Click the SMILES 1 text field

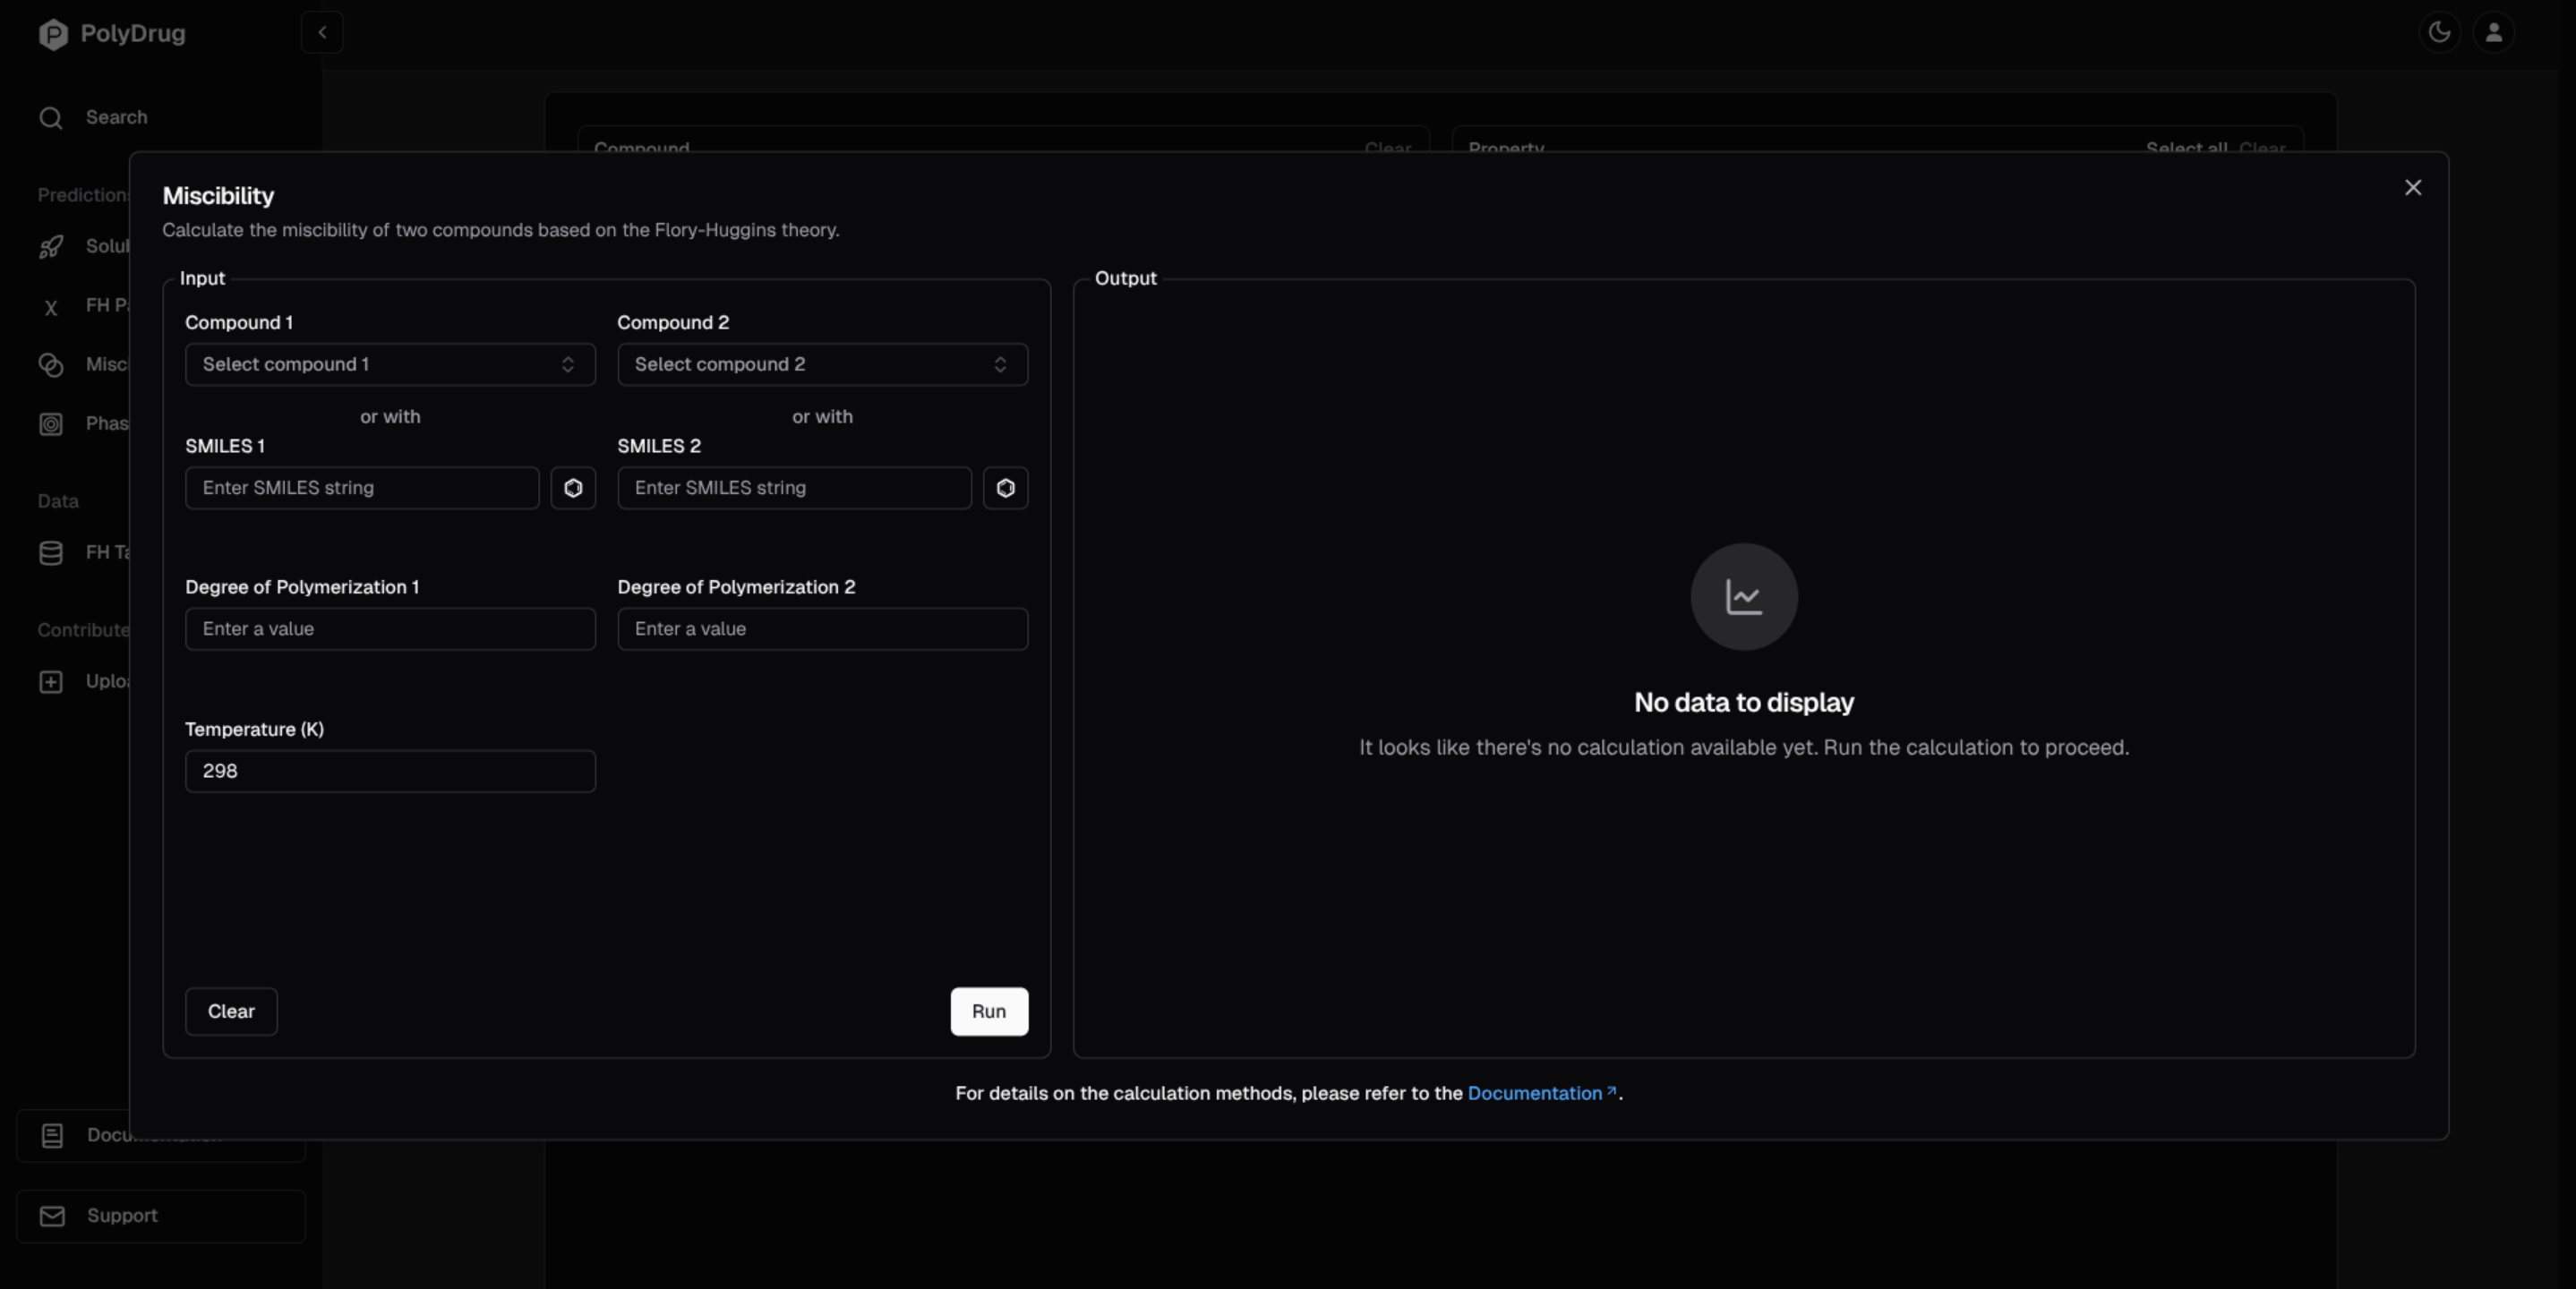(x=362, y=488)
